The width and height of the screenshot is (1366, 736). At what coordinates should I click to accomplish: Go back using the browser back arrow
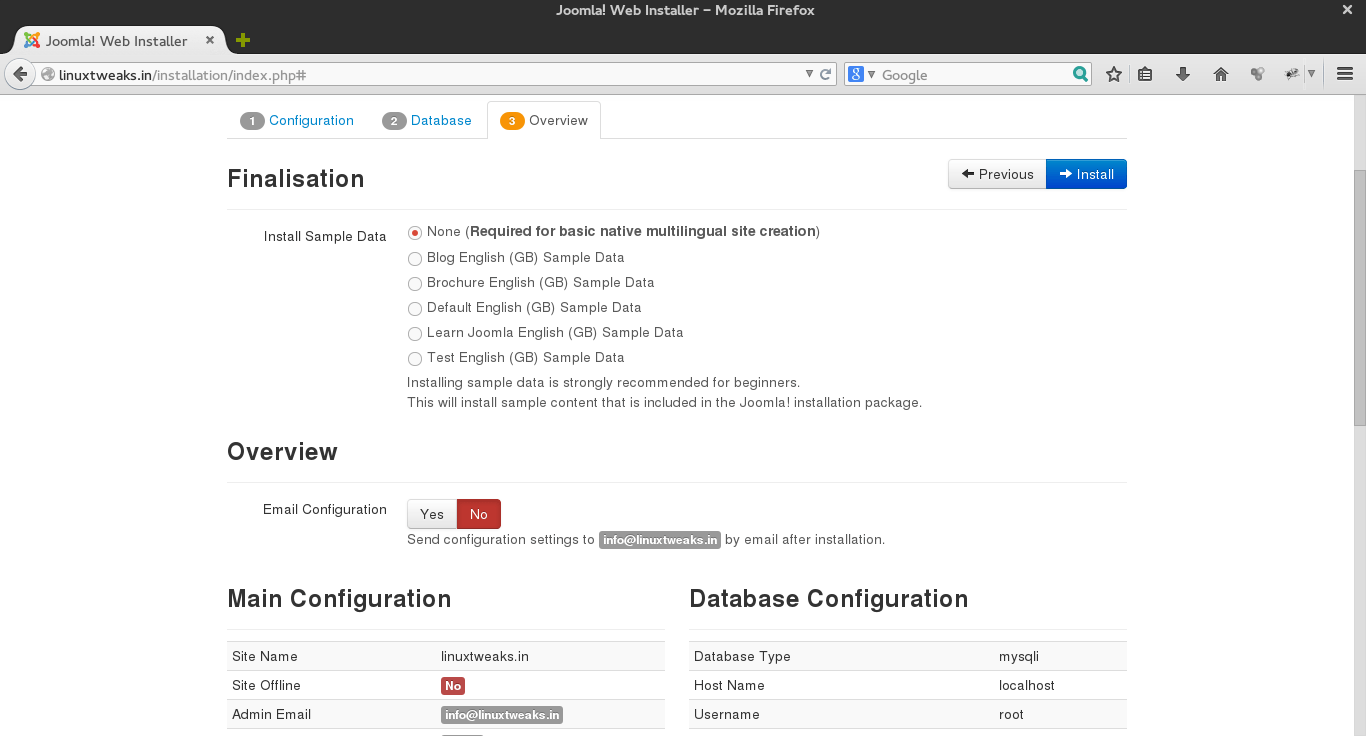20,75
